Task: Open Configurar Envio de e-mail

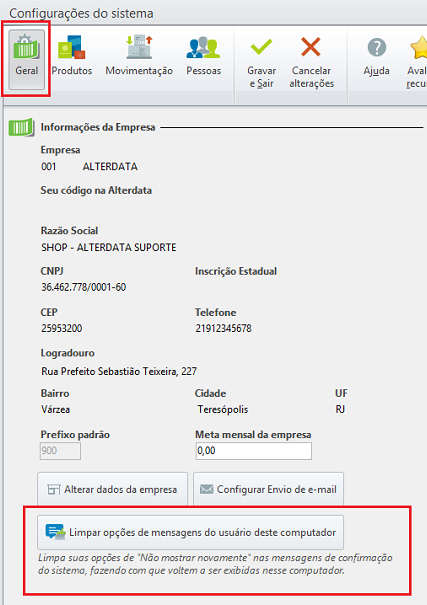Action: click(x=268, y=489)
